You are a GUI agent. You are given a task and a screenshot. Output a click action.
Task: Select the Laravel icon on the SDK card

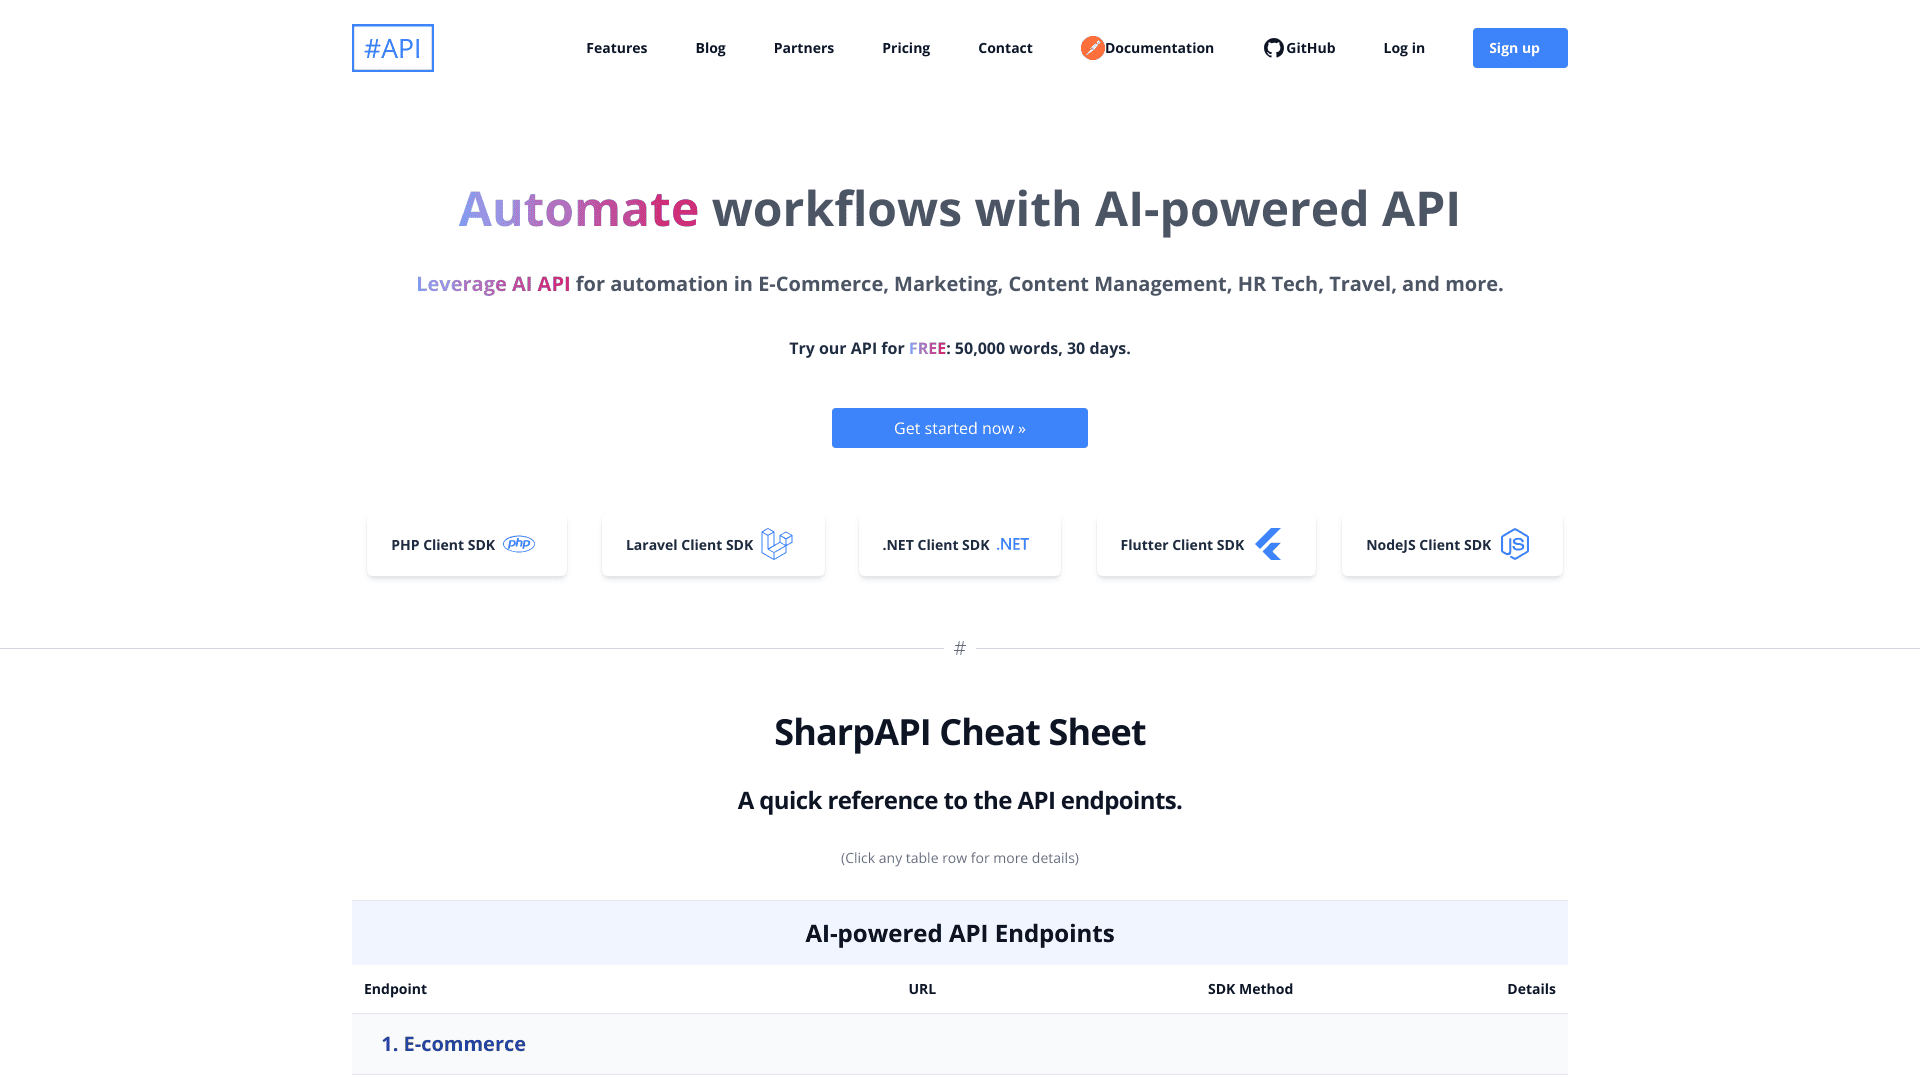778,544
